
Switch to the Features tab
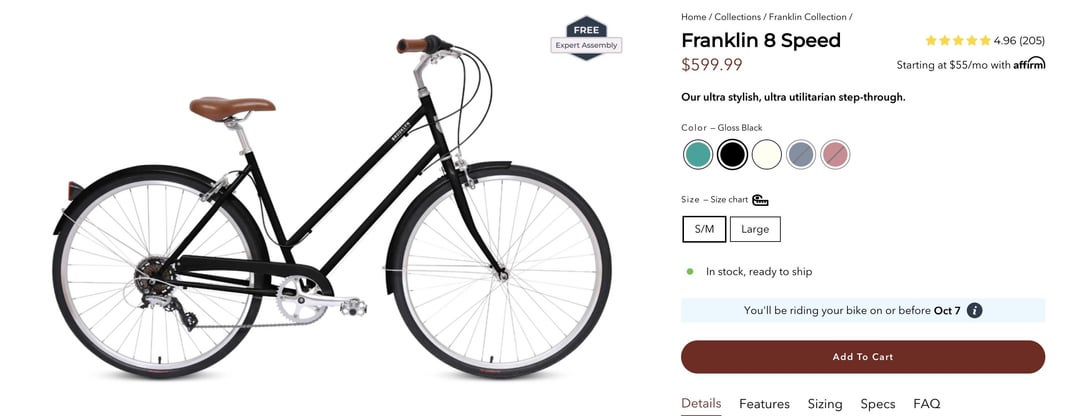[765, 404]
